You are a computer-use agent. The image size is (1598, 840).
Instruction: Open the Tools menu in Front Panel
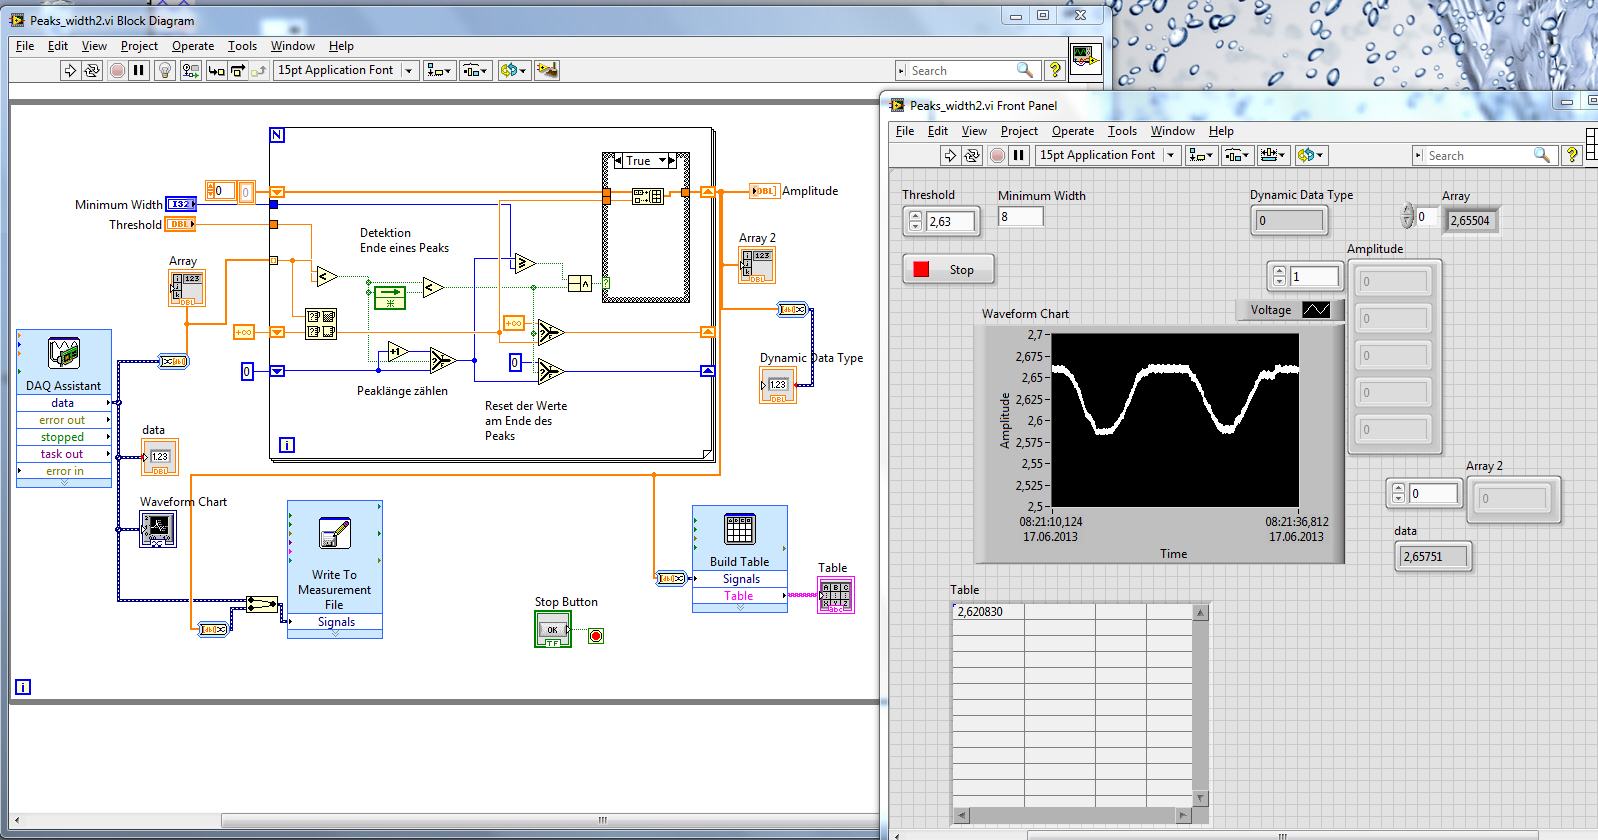[1121, 131]
